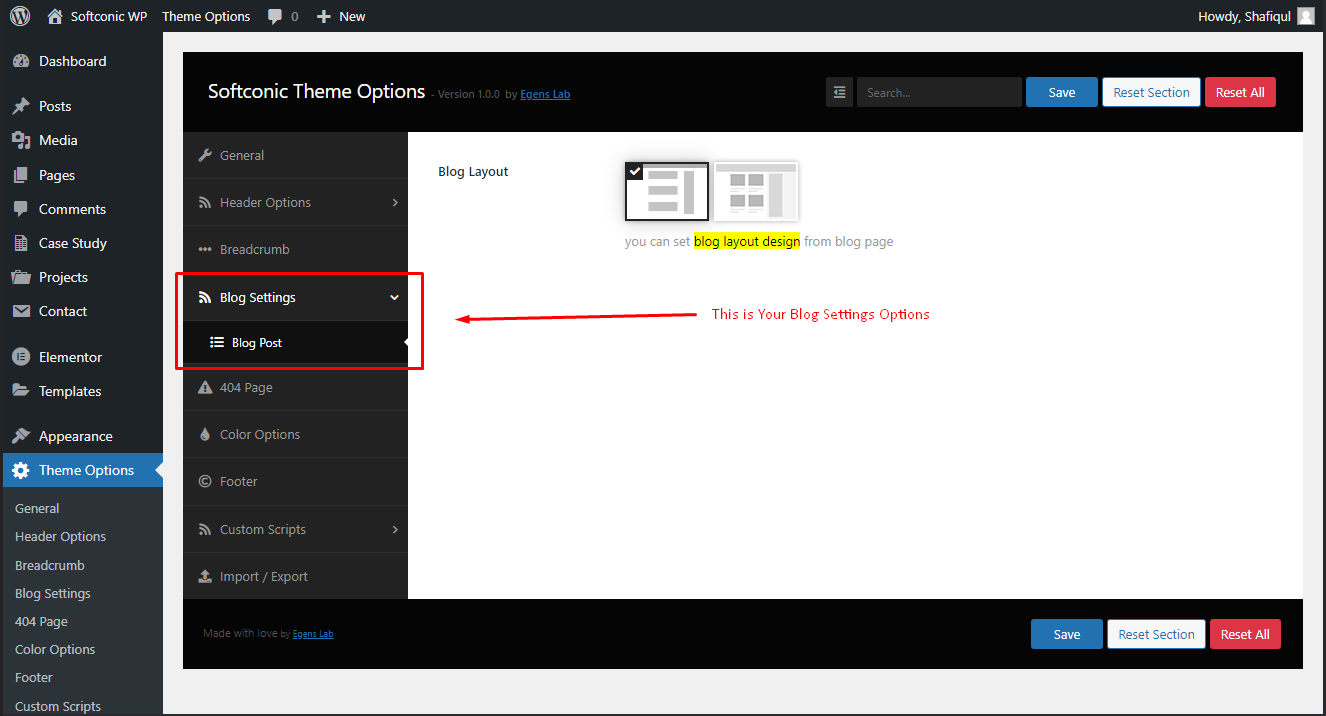Click the Import / Export icon
This screenshot has width=1326, height=716.
[x=205, y=576]
